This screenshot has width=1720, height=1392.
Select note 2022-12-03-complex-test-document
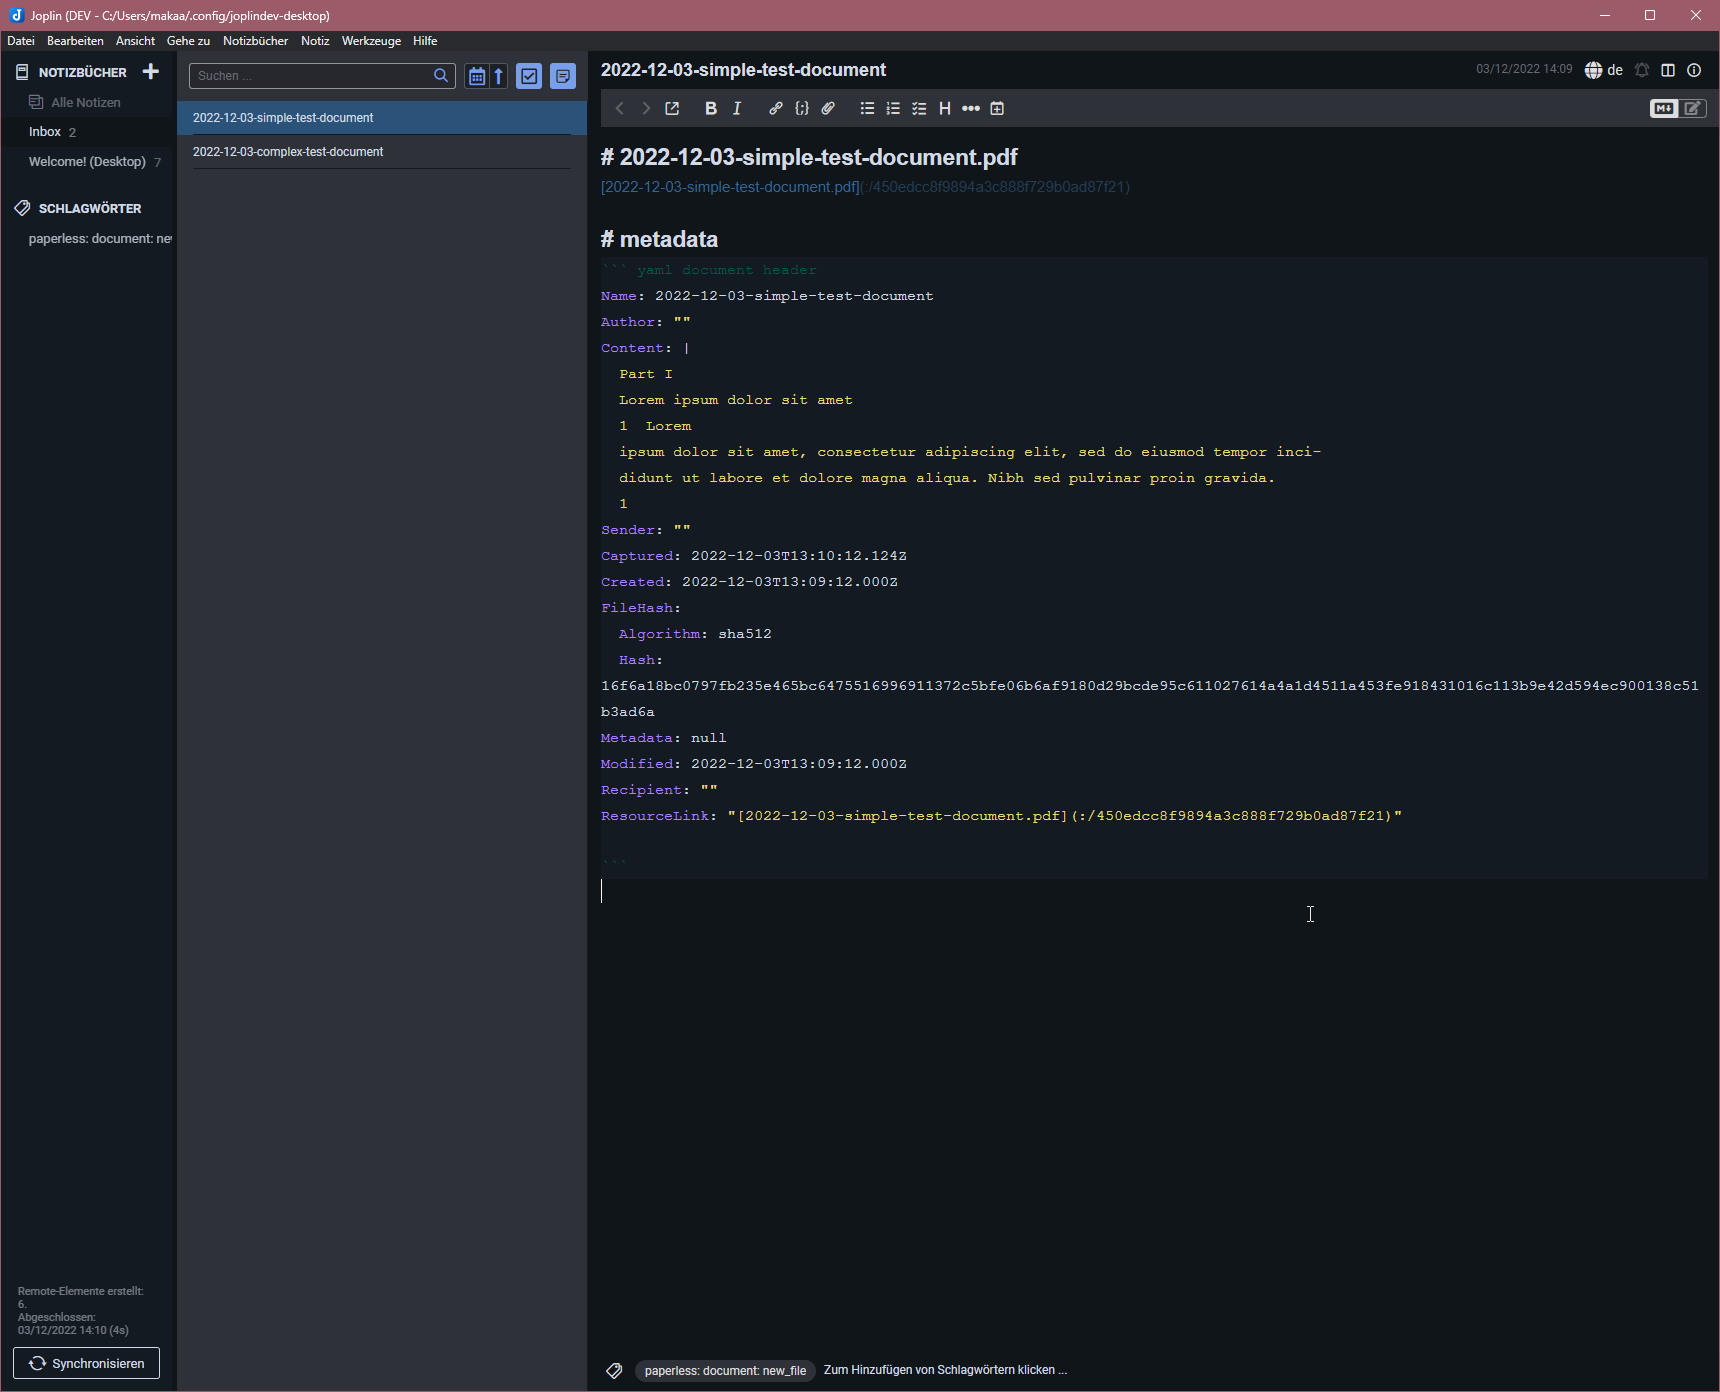pos(382,151)
